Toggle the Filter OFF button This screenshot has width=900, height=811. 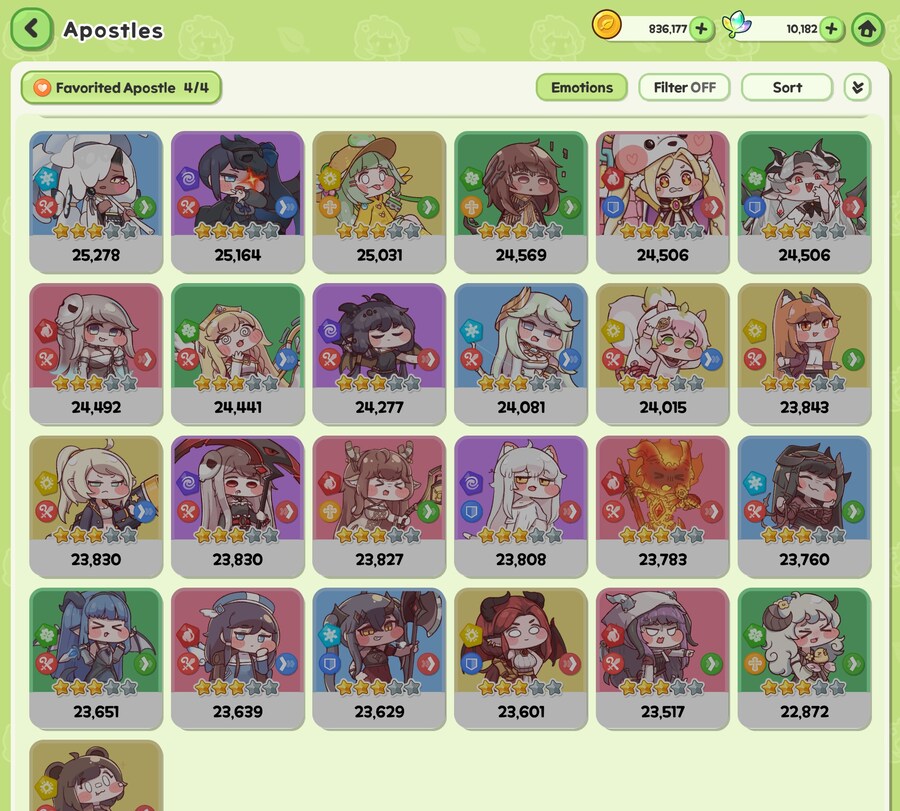tap(684, 87)
